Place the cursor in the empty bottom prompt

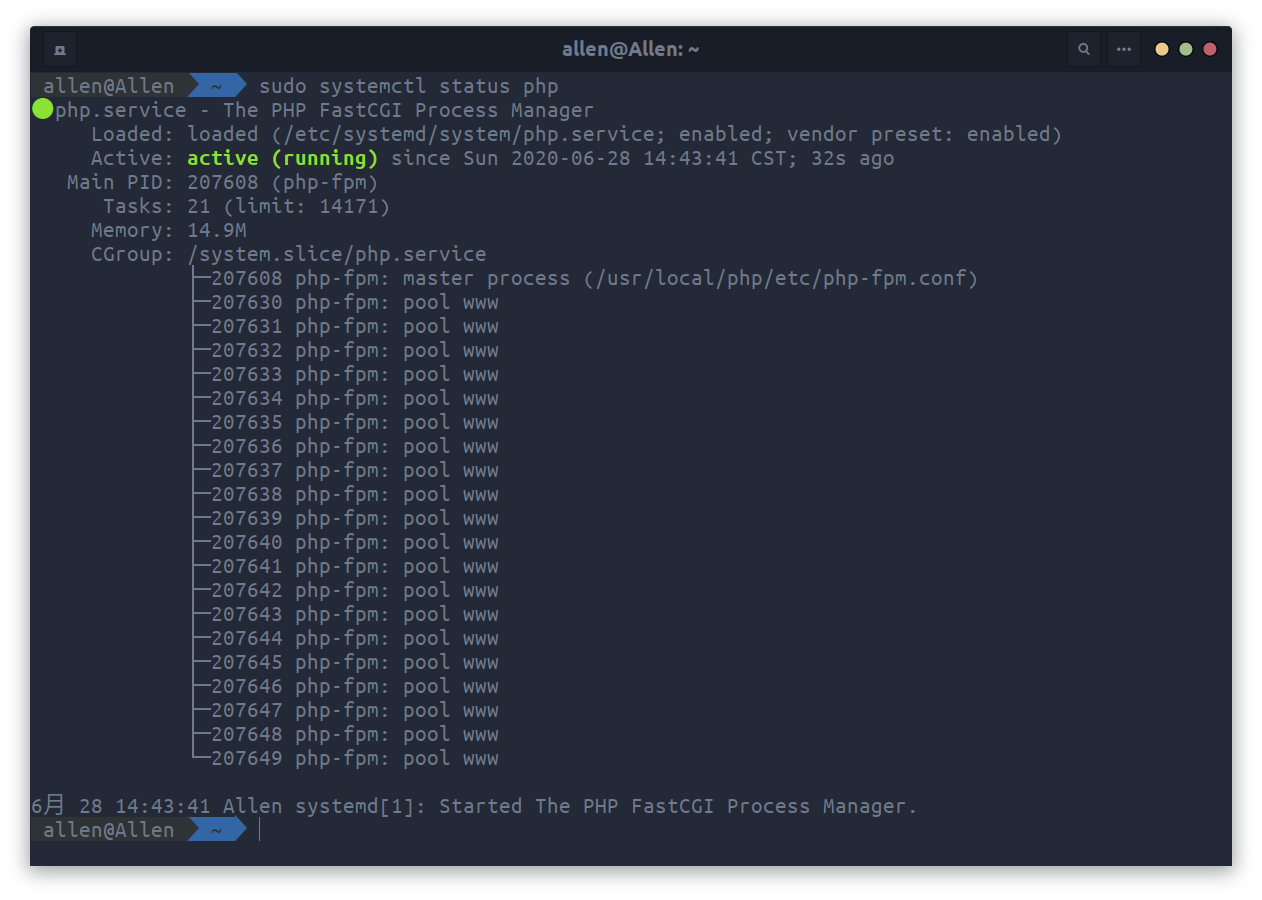click(260, 829)
